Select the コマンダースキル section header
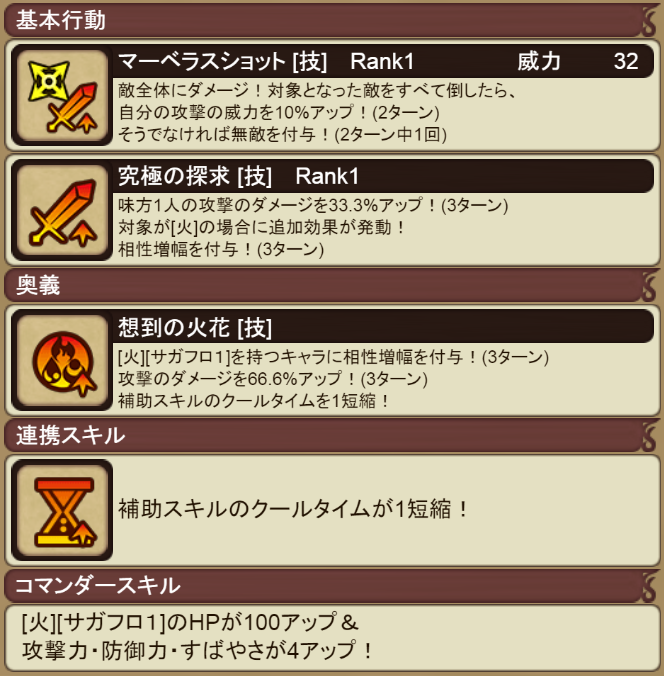Screen dimensions: 664x676 [x=332, y=585]
